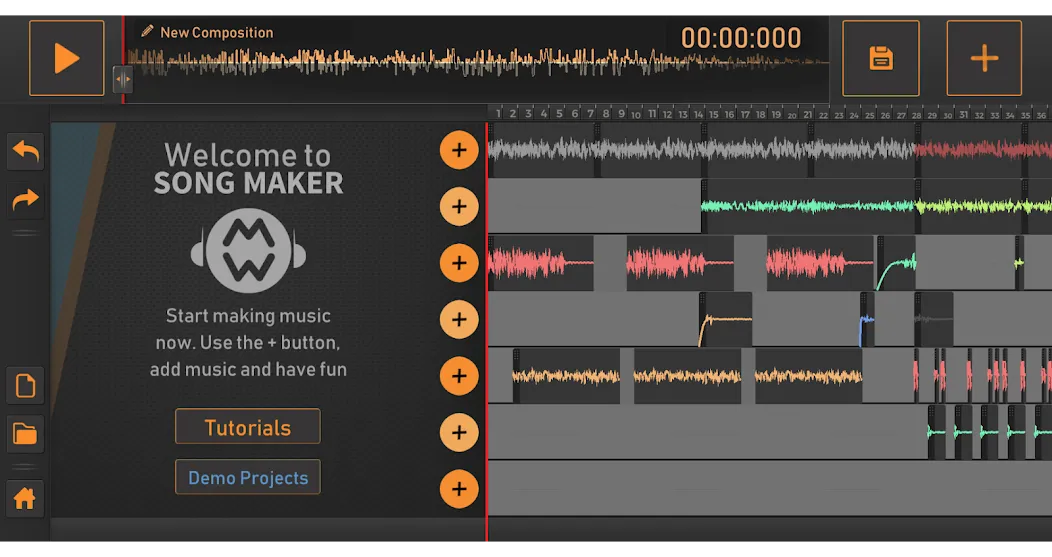Rename composition using the pencil icon
The height and width of the screenshot is (557, 1052).
click(147, 32)
